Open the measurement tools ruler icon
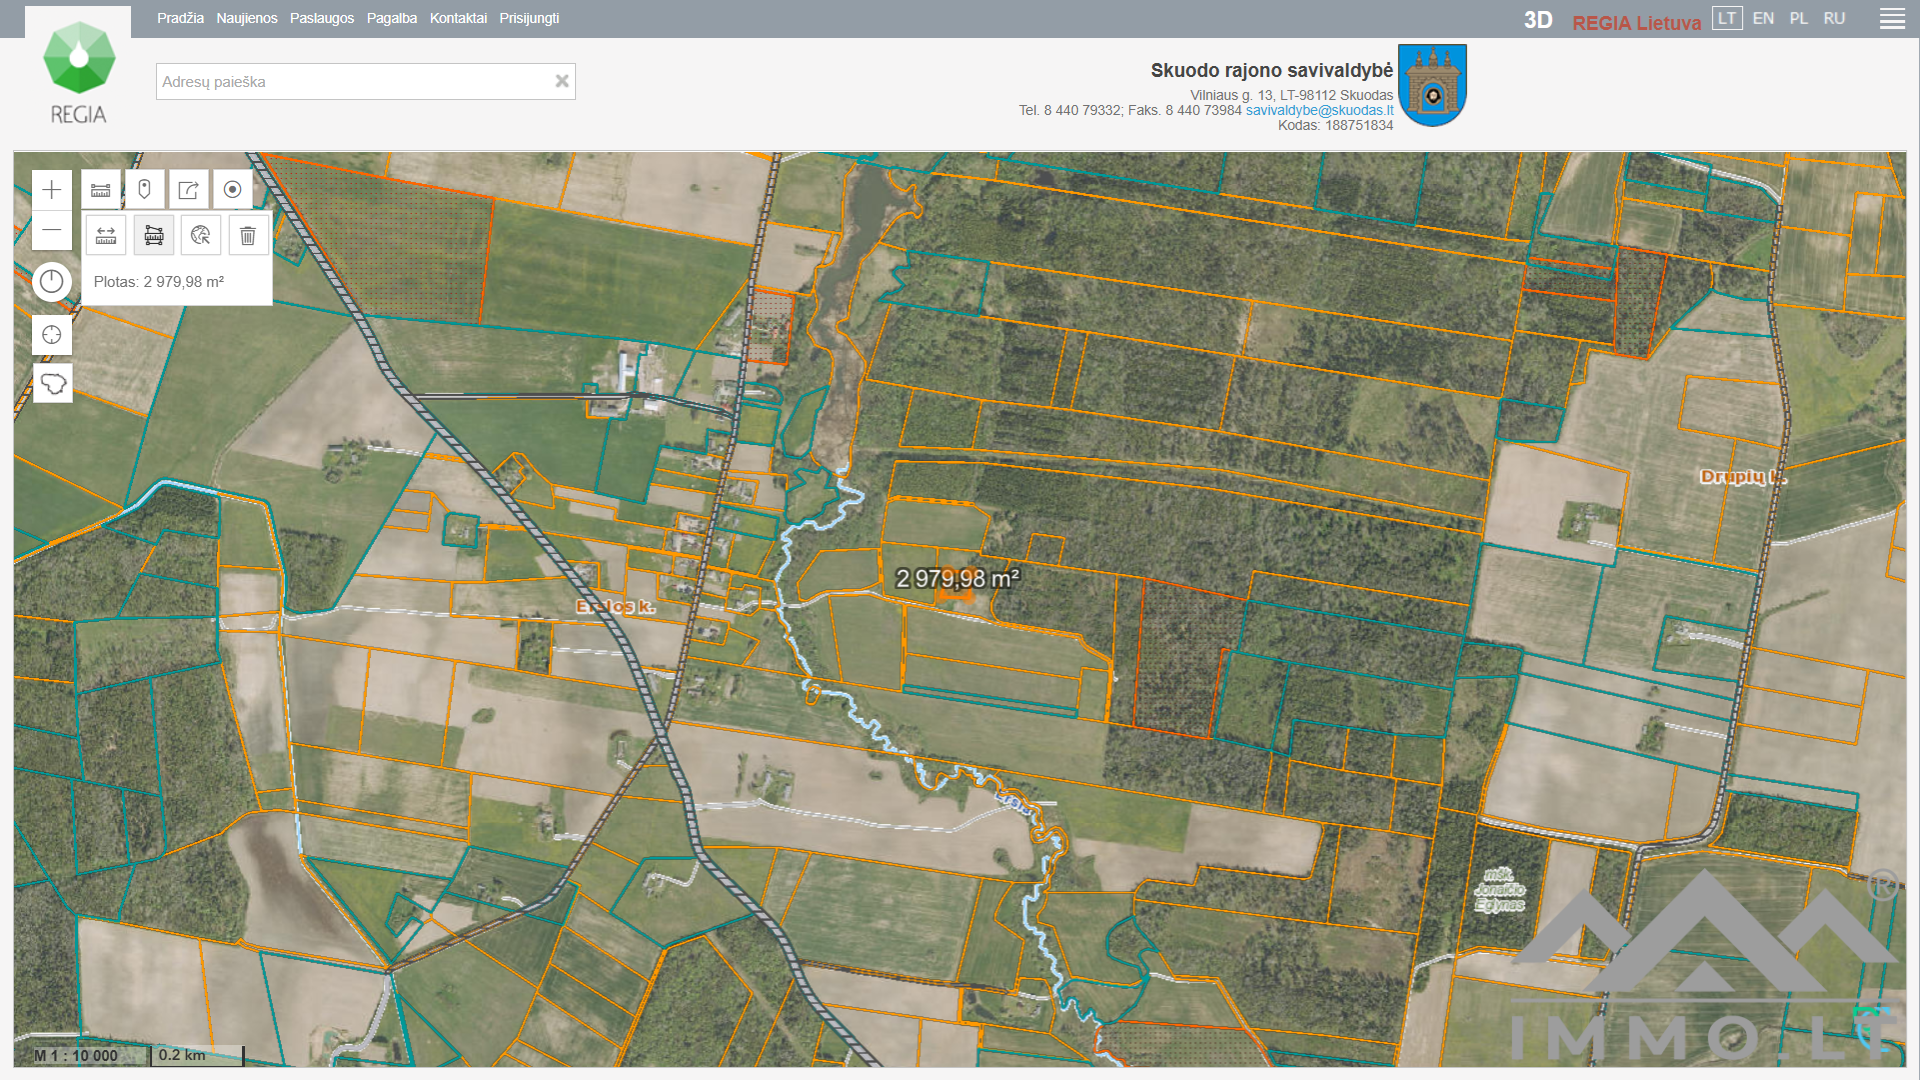 (101, 190)
